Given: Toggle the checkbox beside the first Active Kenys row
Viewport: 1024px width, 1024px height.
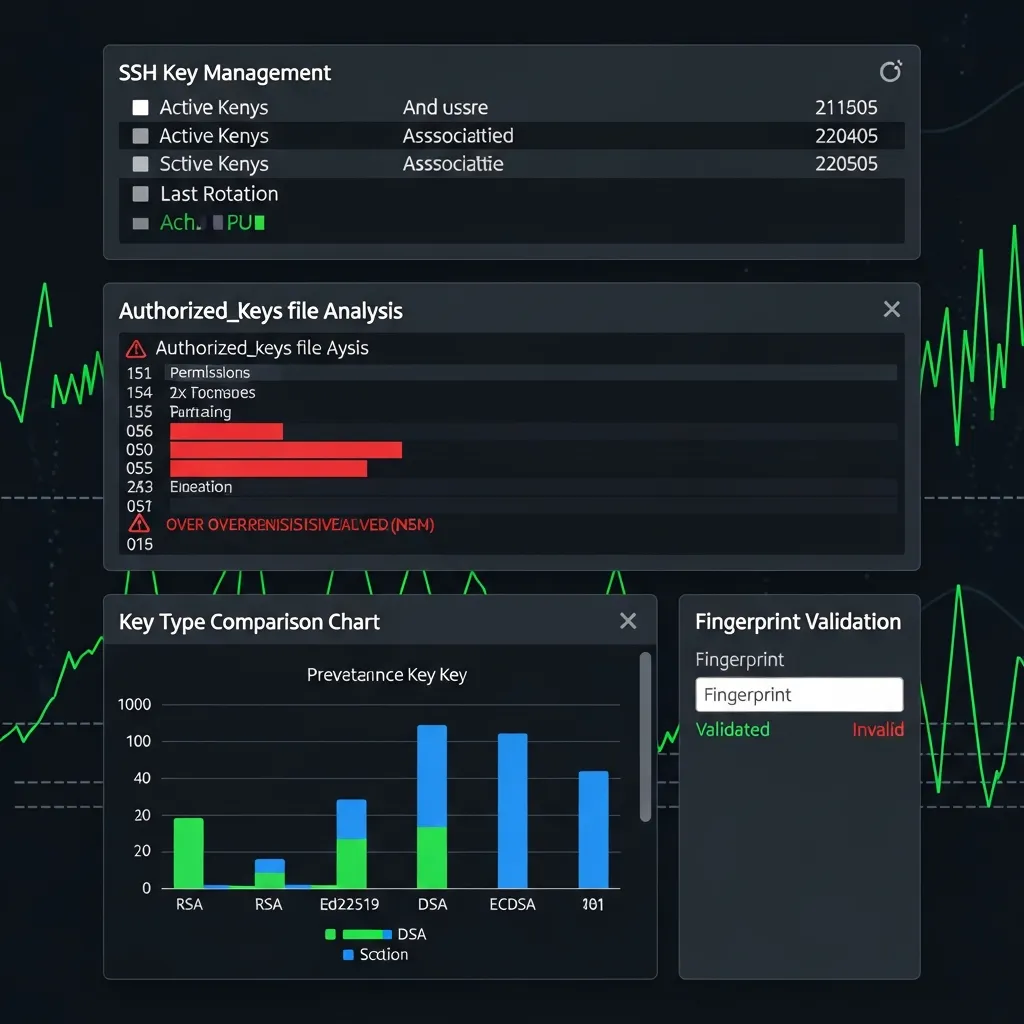Looking at the screenshot, I should pyautogui.click(x=140, y=107).
